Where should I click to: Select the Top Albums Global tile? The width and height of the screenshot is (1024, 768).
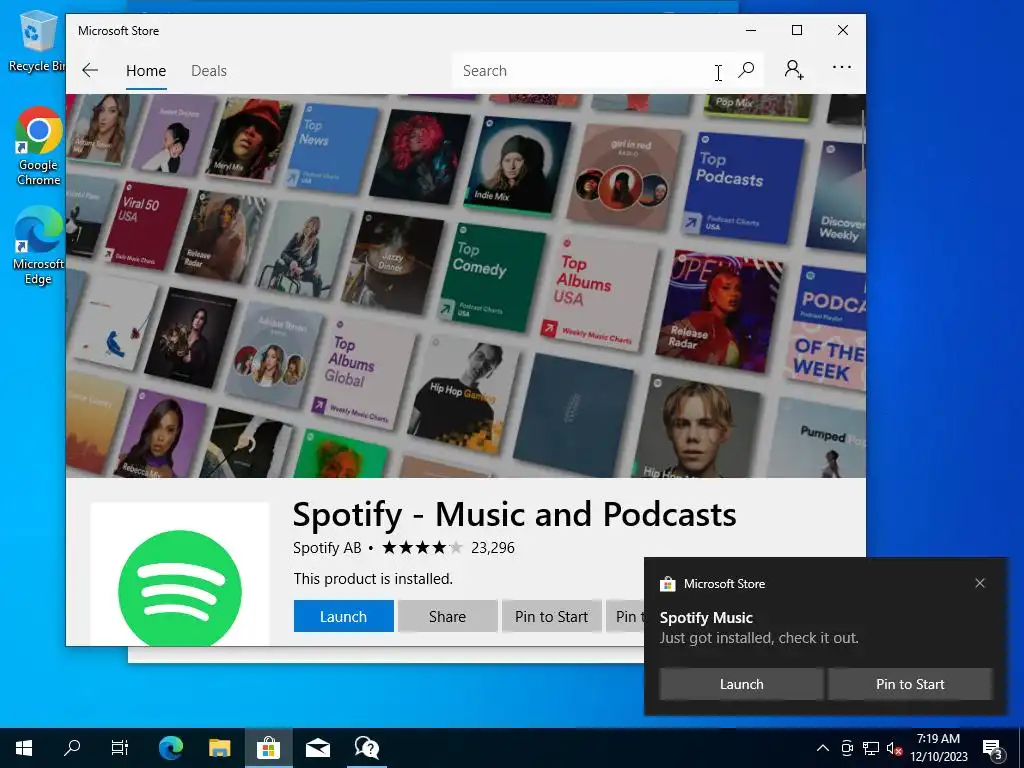(x=365, y=373)
